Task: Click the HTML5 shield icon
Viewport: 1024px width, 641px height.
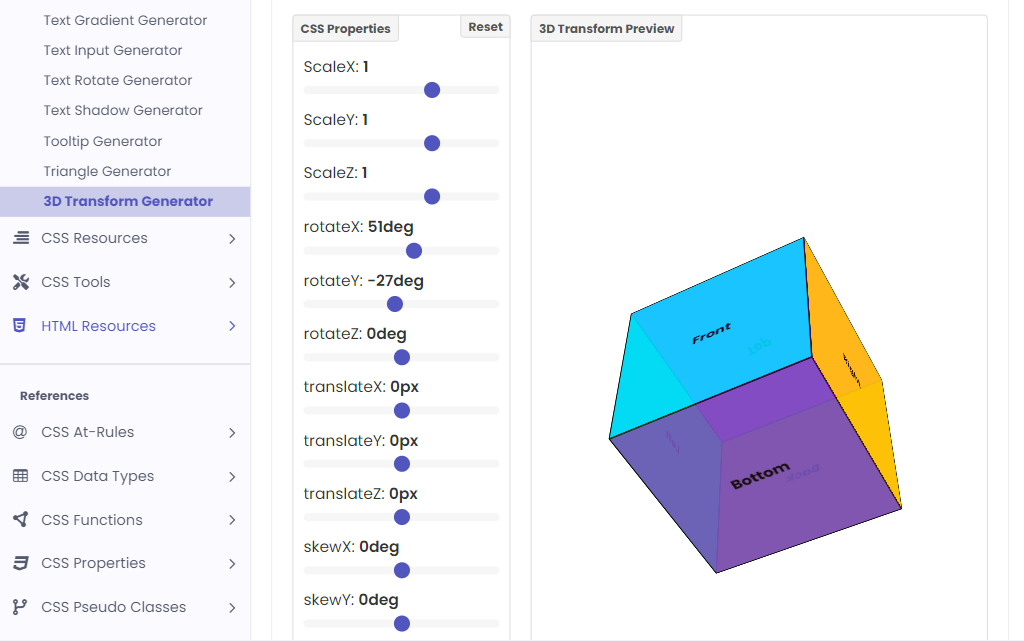Action: point(20,326)
